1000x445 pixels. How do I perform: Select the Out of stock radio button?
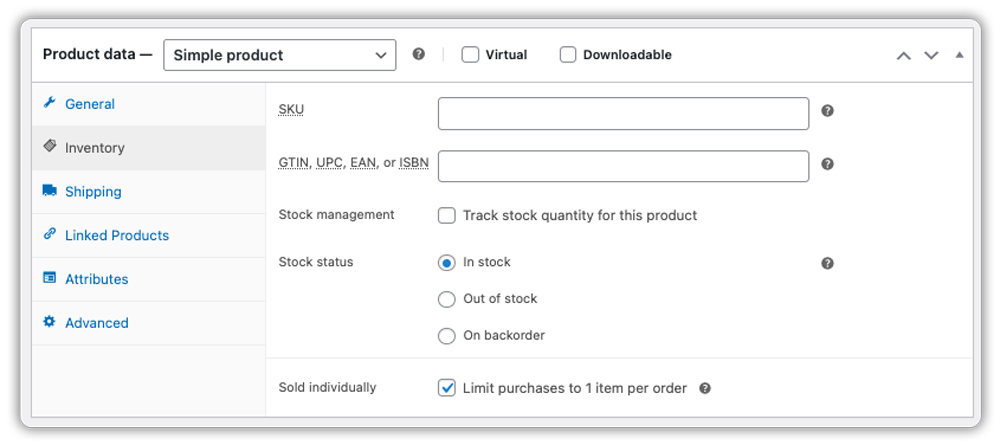point(446,299)
